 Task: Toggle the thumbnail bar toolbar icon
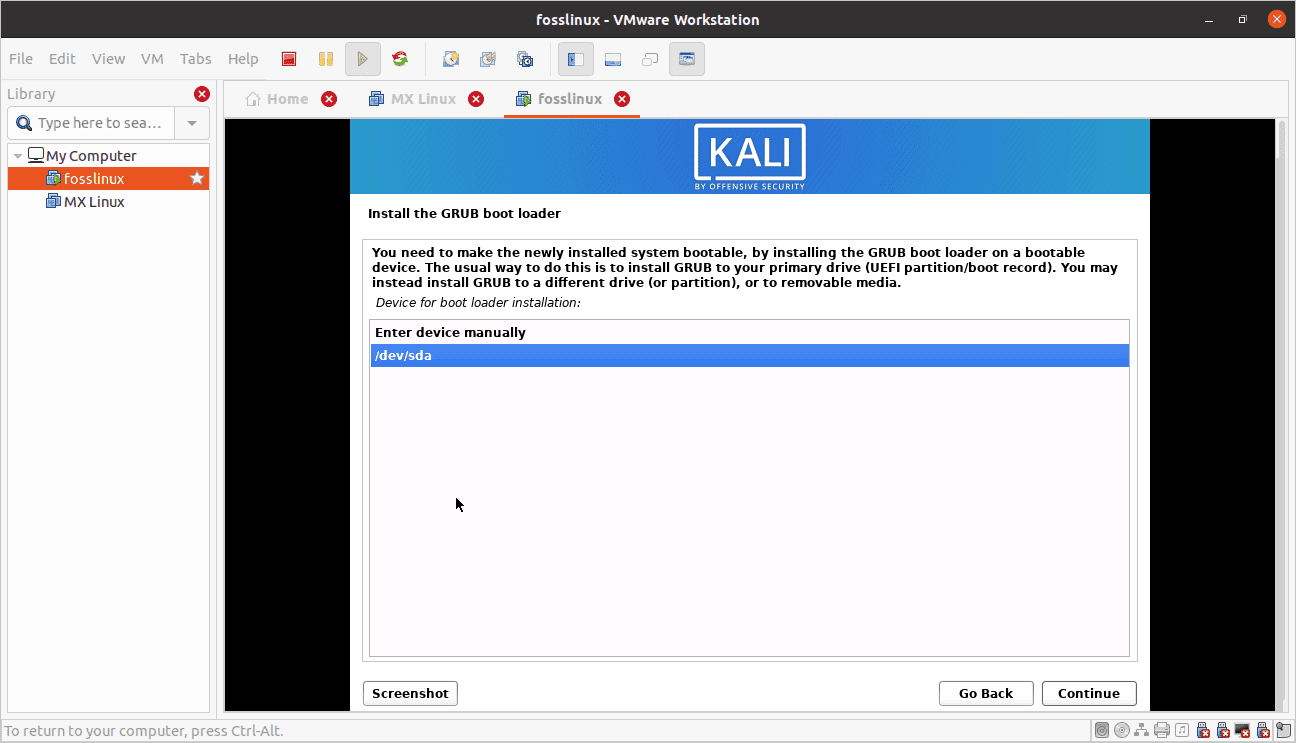tap(613, 59)
